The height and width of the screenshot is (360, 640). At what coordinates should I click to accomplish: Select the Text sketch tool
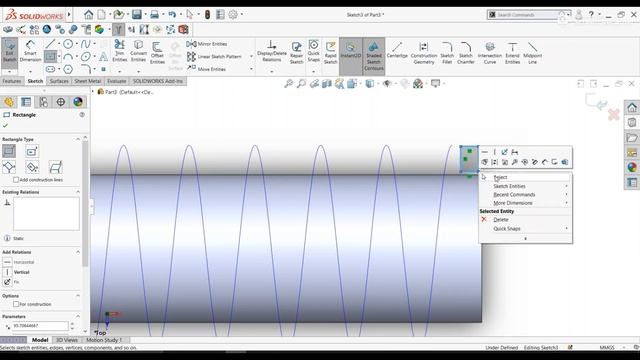(x=104, y=56)
